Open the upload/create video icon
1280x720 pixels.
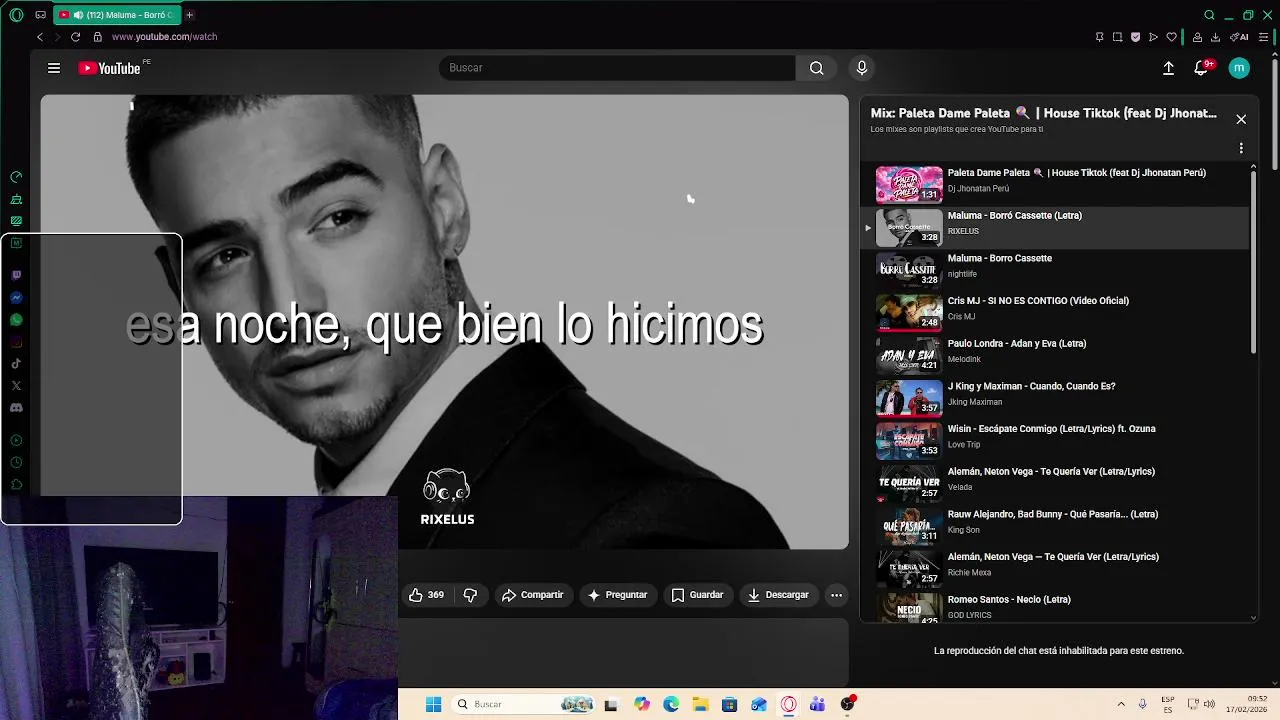point(1168,68)
